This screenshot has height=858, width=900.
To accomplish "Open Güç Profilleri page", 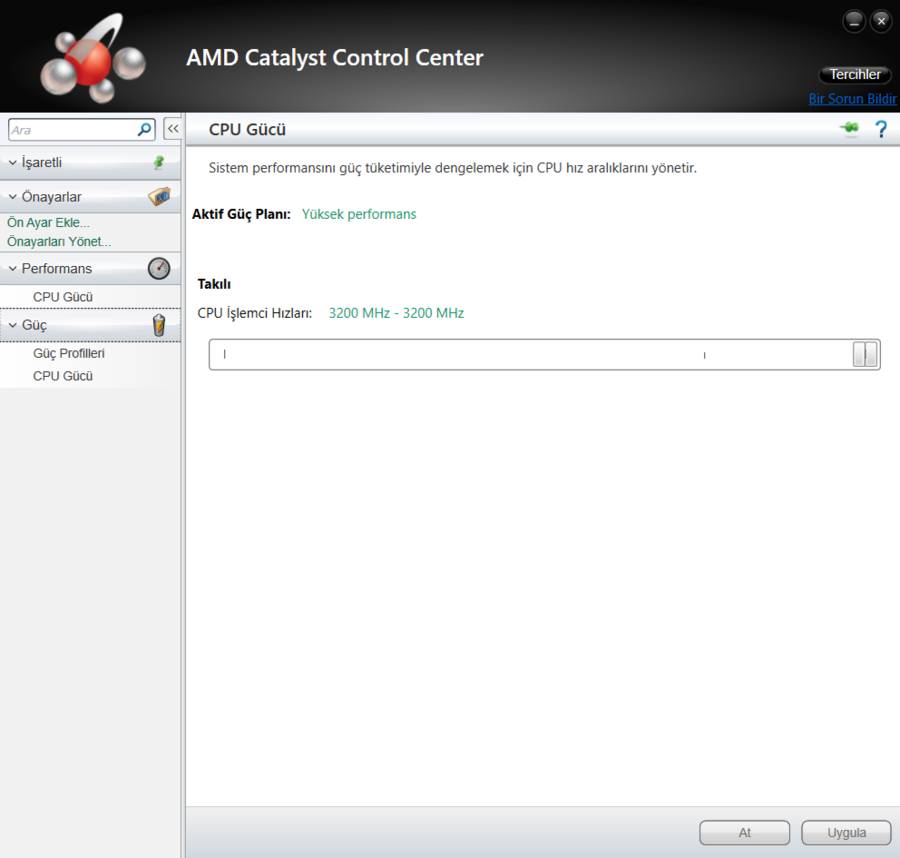I will 69,353.
